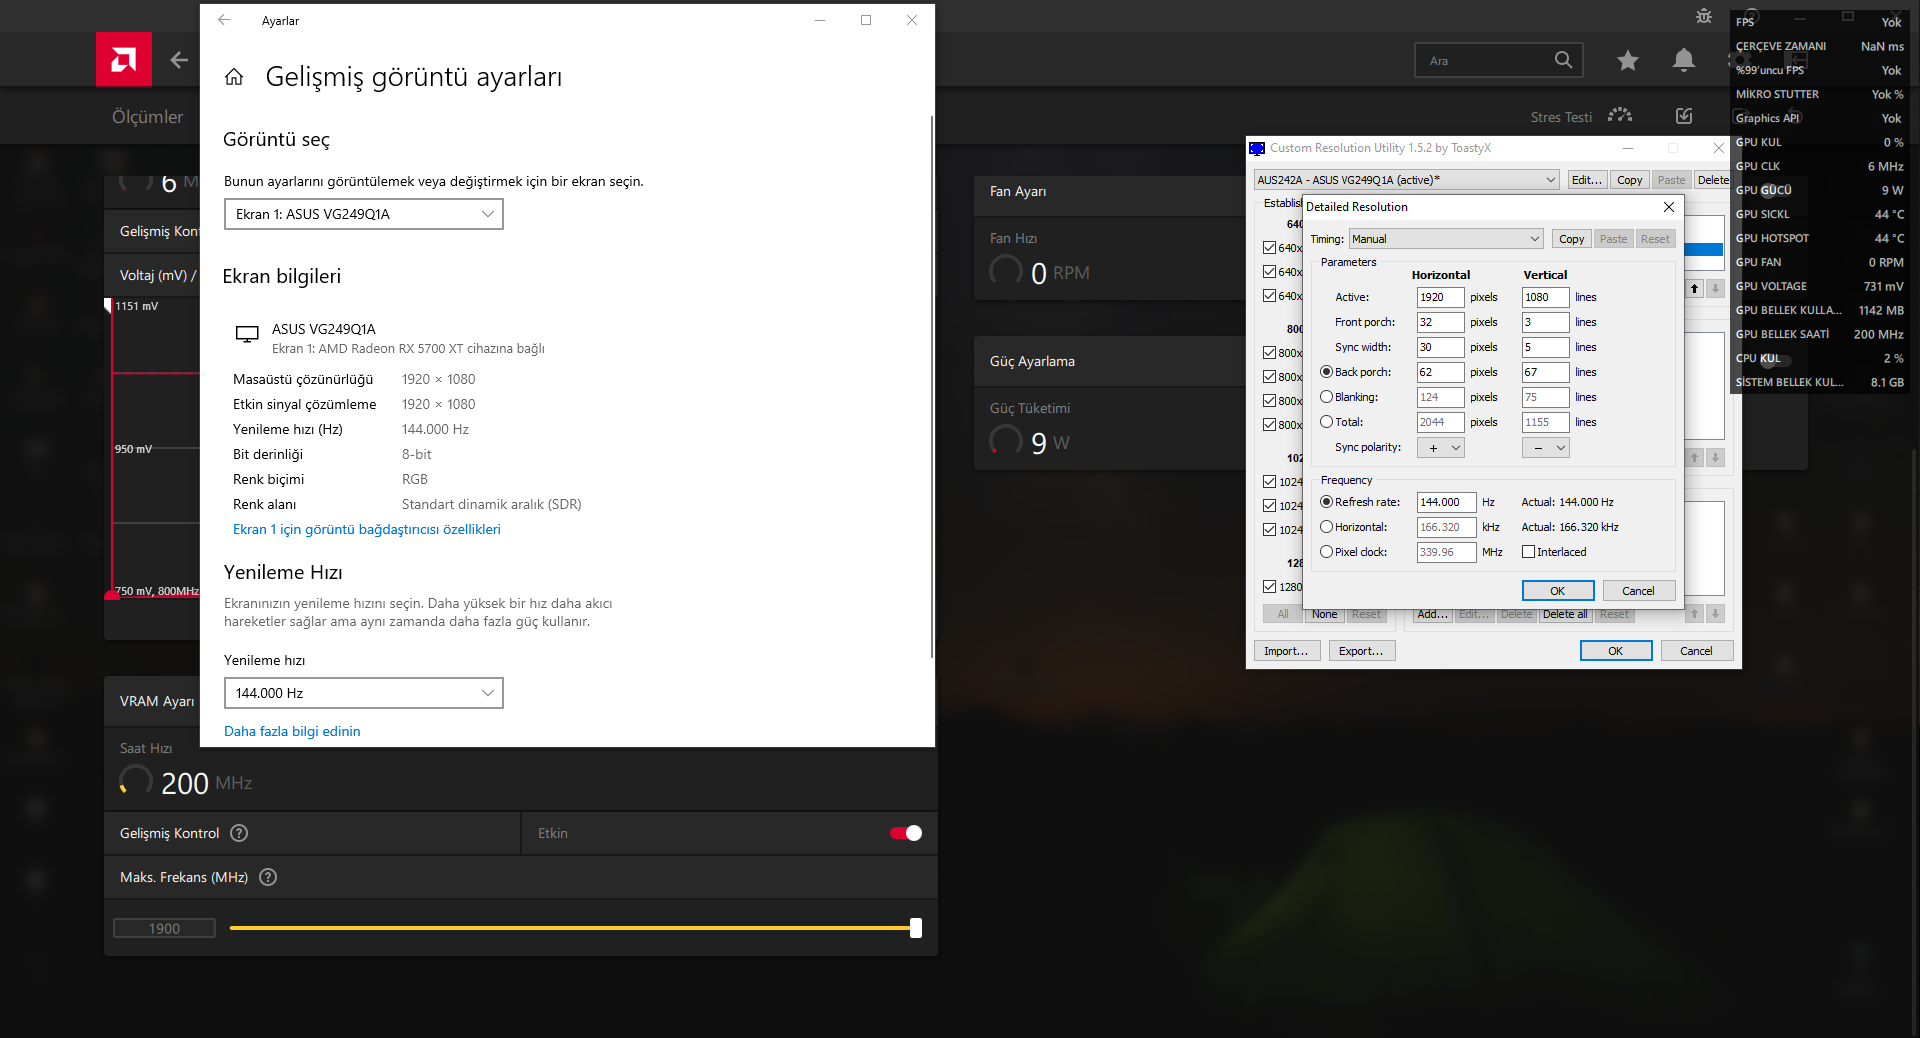This screenshot has width=1920, height=1038.
Task: Click Edit... button in CRU
Action: coord(1587,180)
